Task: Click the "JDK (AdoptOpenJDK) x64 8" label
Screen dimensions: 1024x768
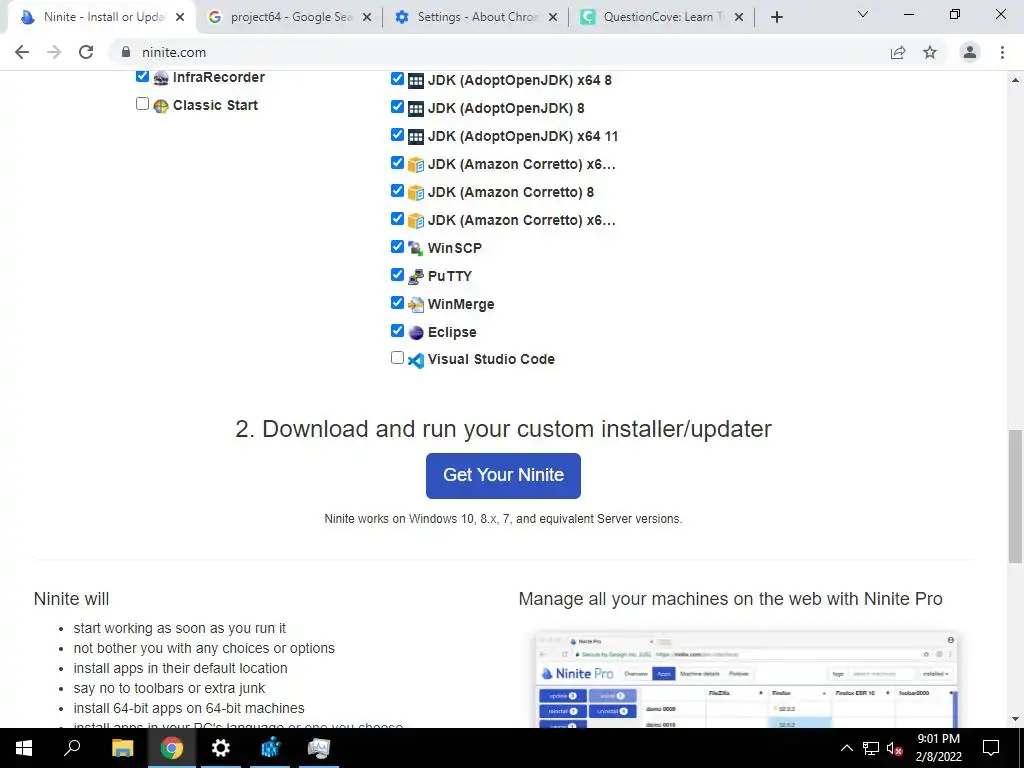Action: click(x=520, y=80)
